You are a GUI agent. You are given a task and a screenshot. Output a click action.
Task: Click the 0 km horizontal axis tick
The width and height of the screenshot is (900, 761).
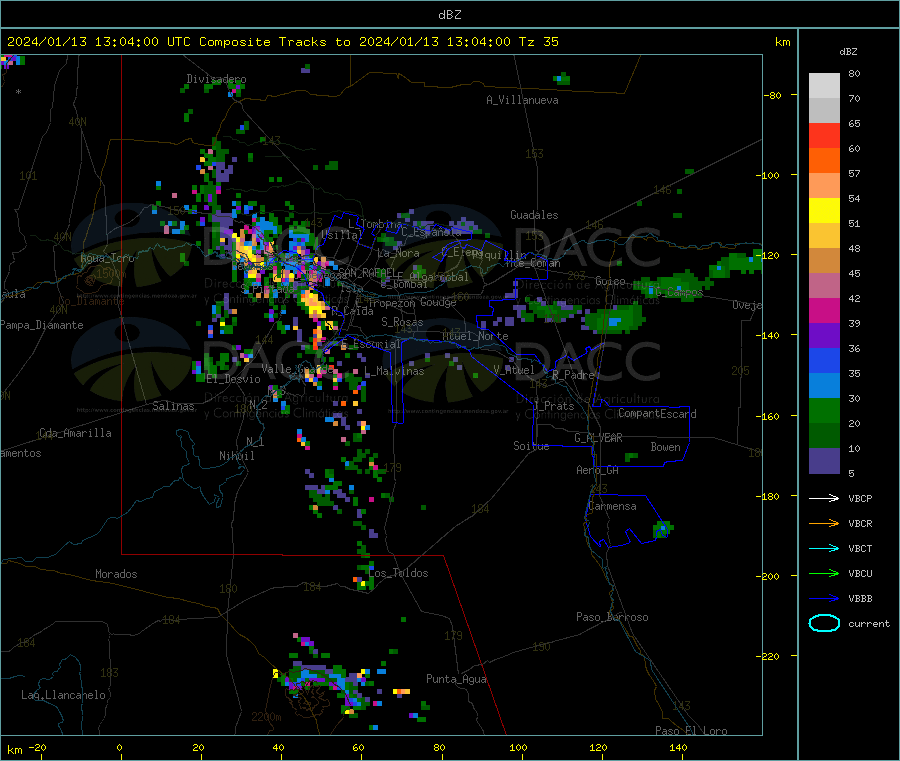click(119, 747)
